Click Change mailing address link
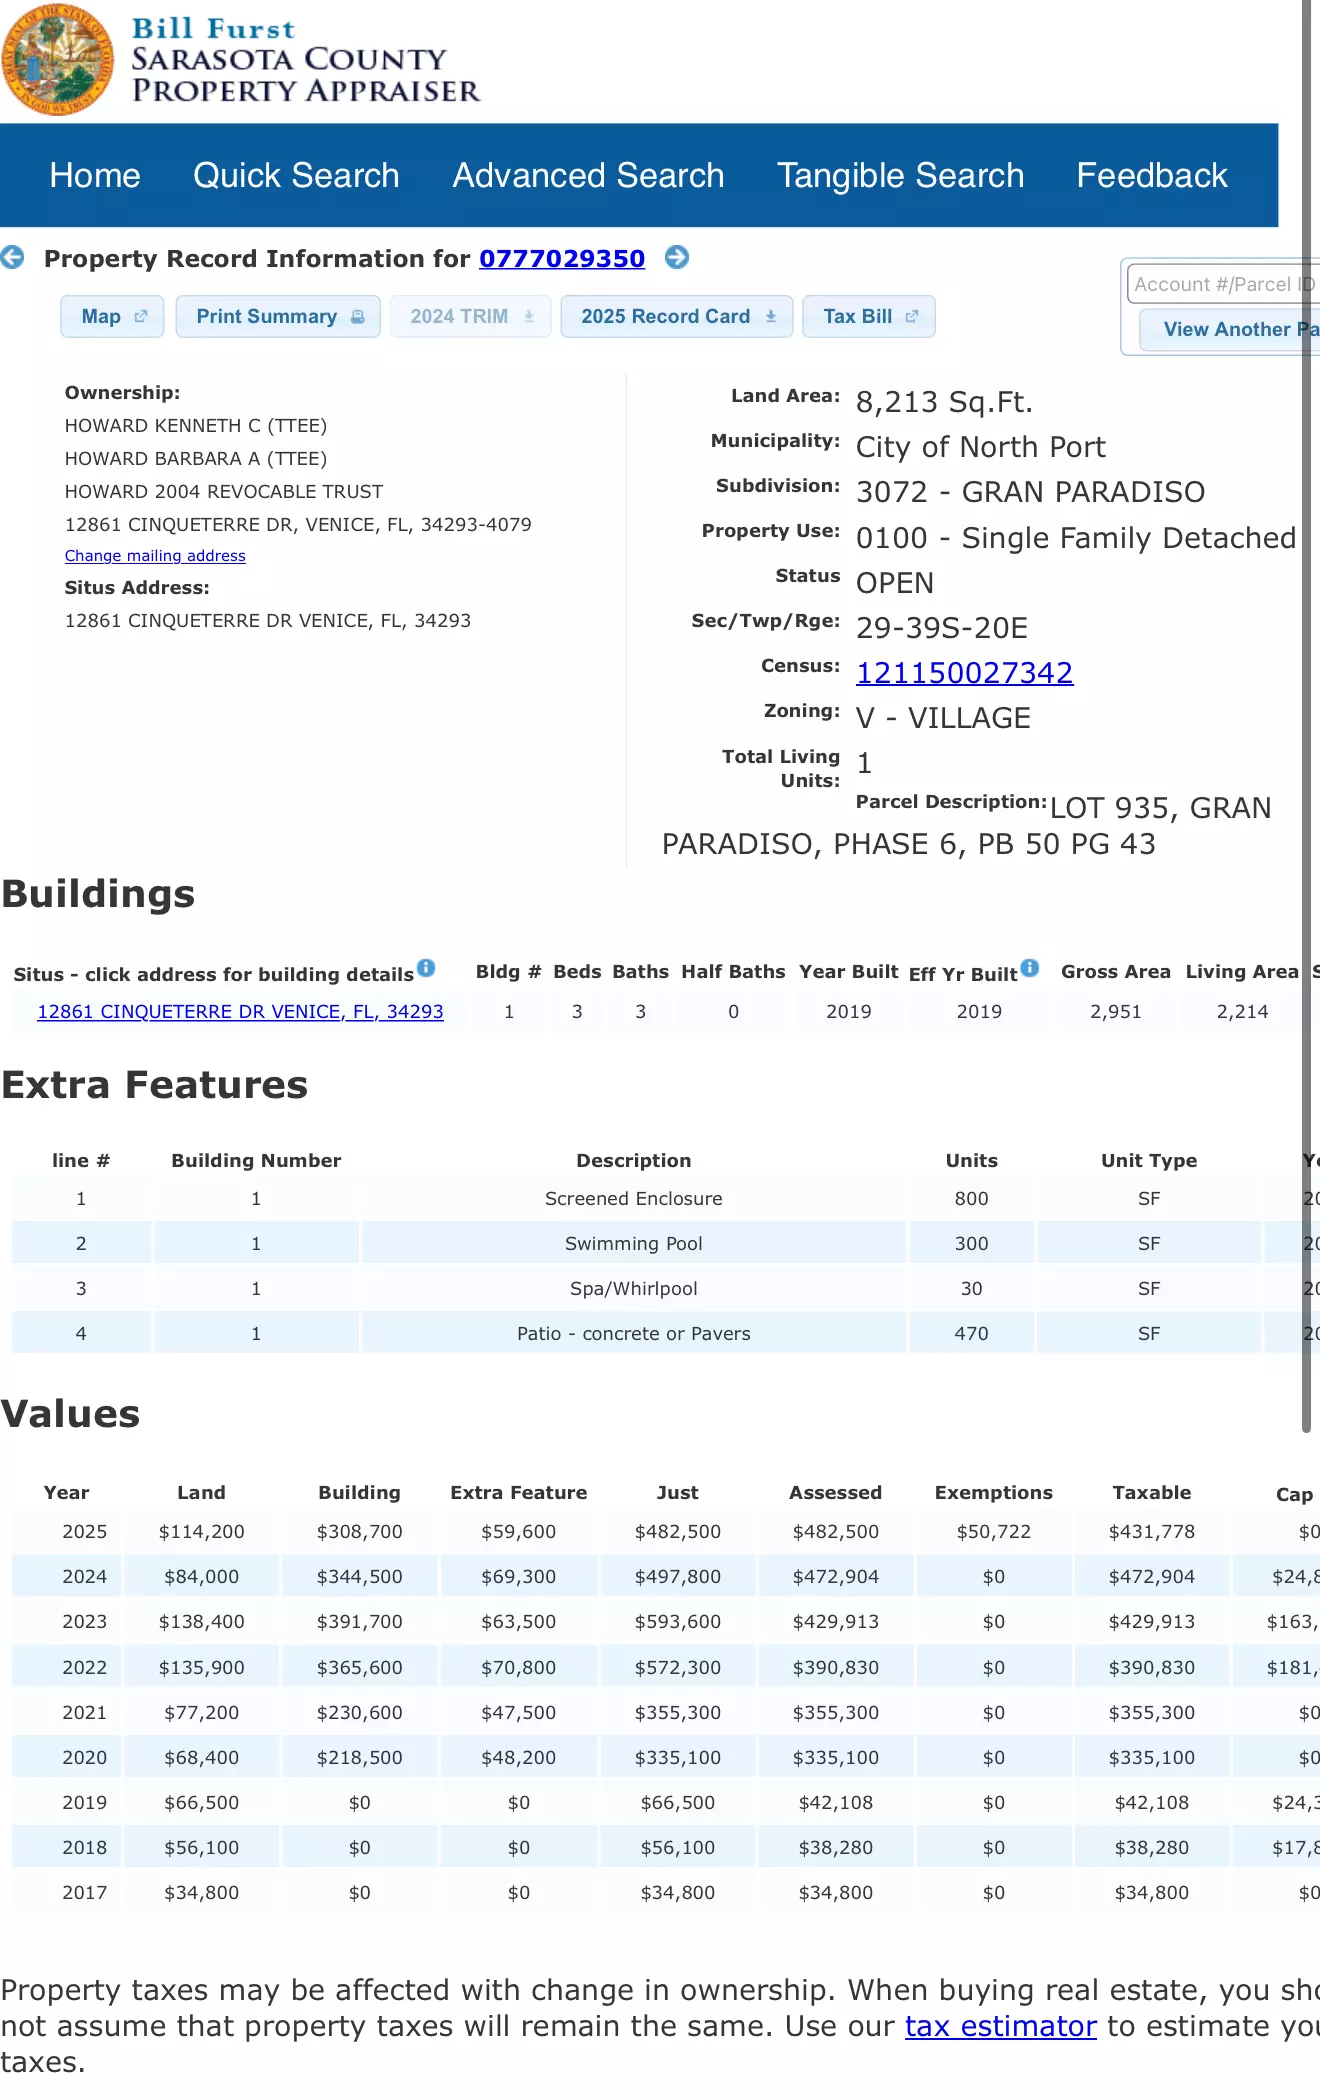The width and height of the screenshot is (1320, 2098). coord(155,556)
